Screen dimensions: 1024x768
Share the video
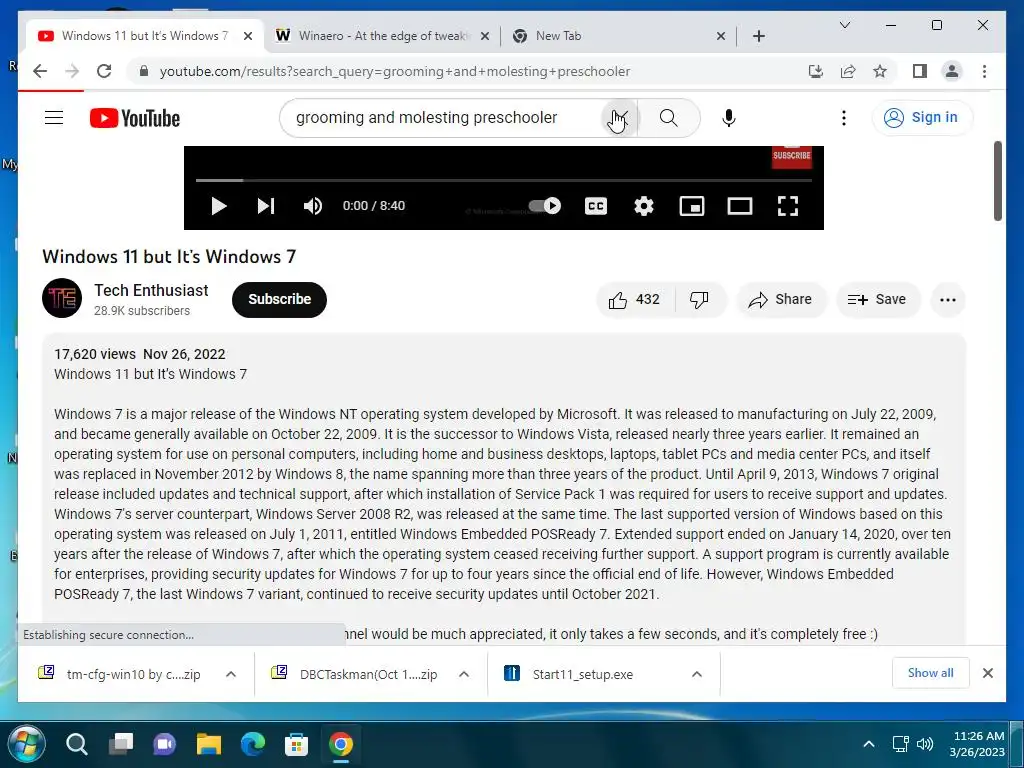pyautogui.click(x=780, y=300)
